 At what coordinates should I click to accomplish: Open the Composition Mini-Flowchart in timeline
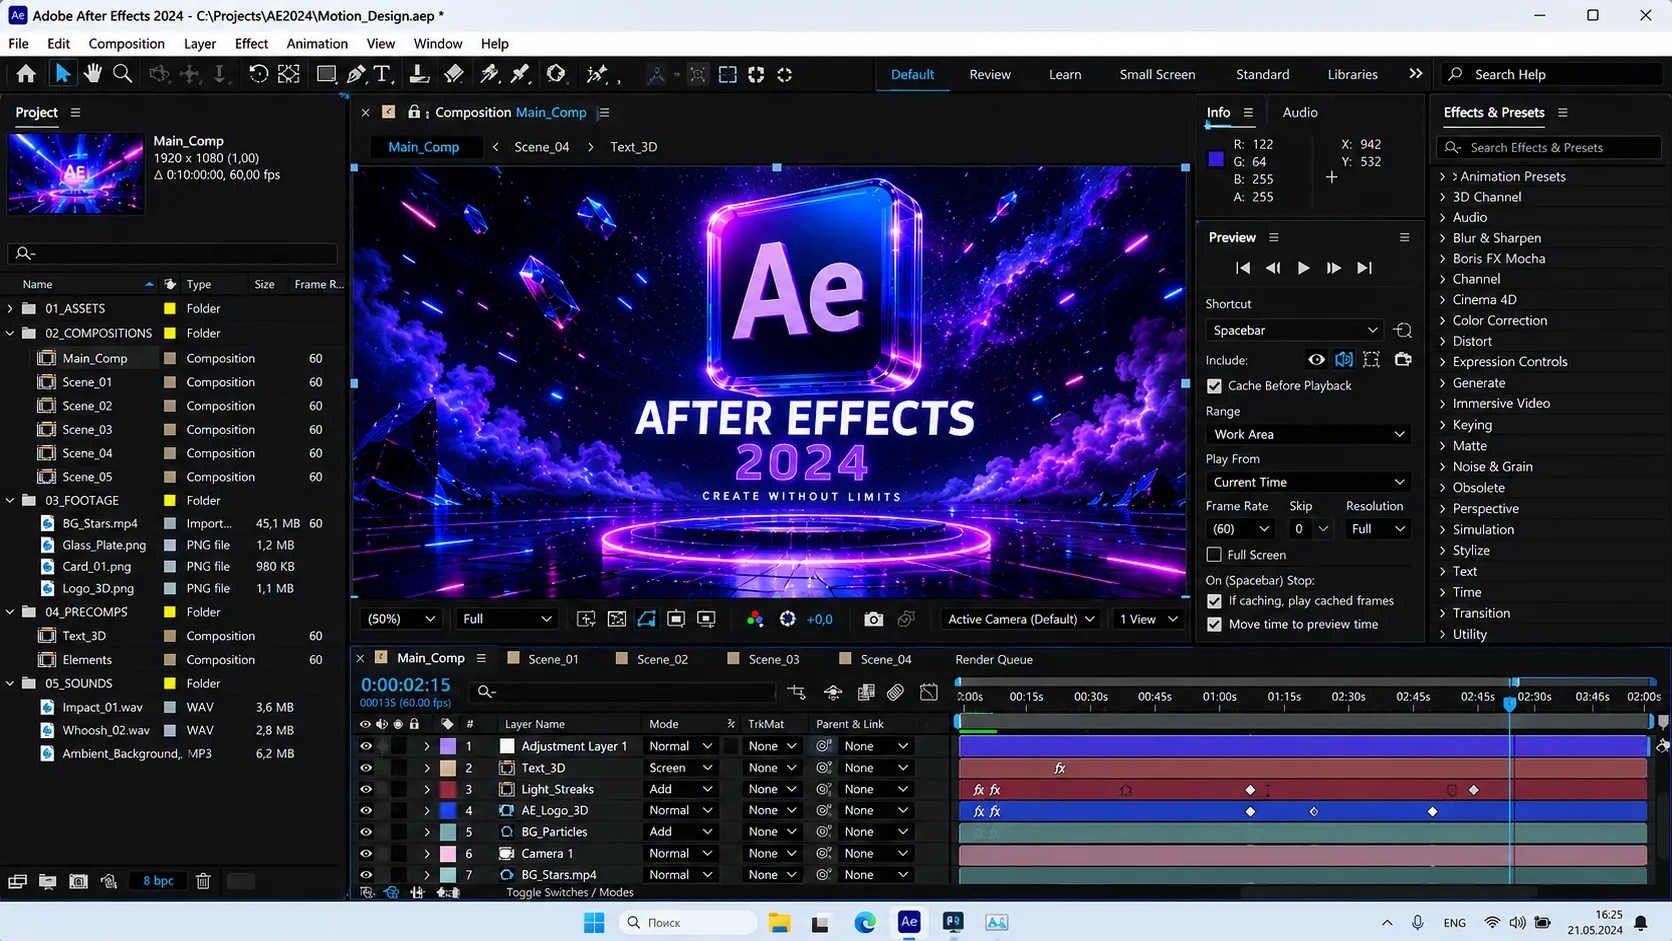796,692
